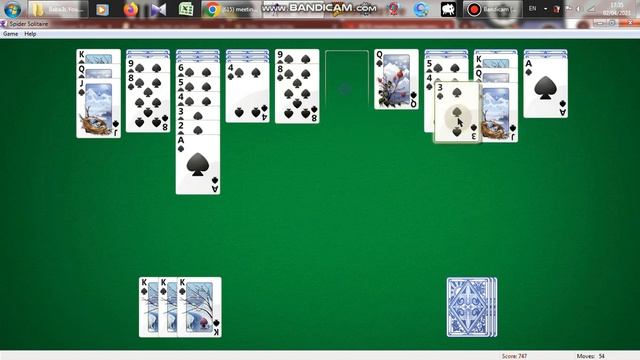This screenshot has width=640, height=360.
Task: Select the Queen of spades in the first column
Action: pos(98,71)
